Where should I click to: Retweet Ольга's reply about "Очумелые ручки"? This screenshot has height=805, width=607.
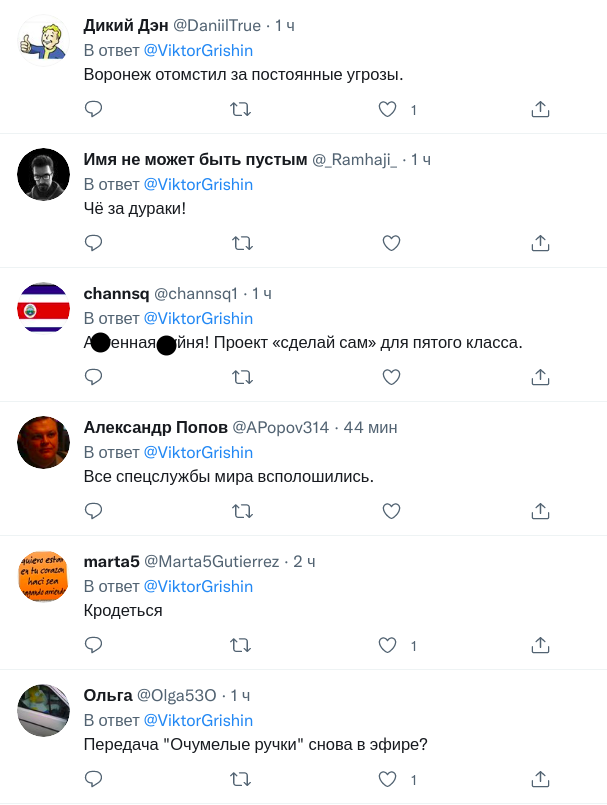point(241,779)
